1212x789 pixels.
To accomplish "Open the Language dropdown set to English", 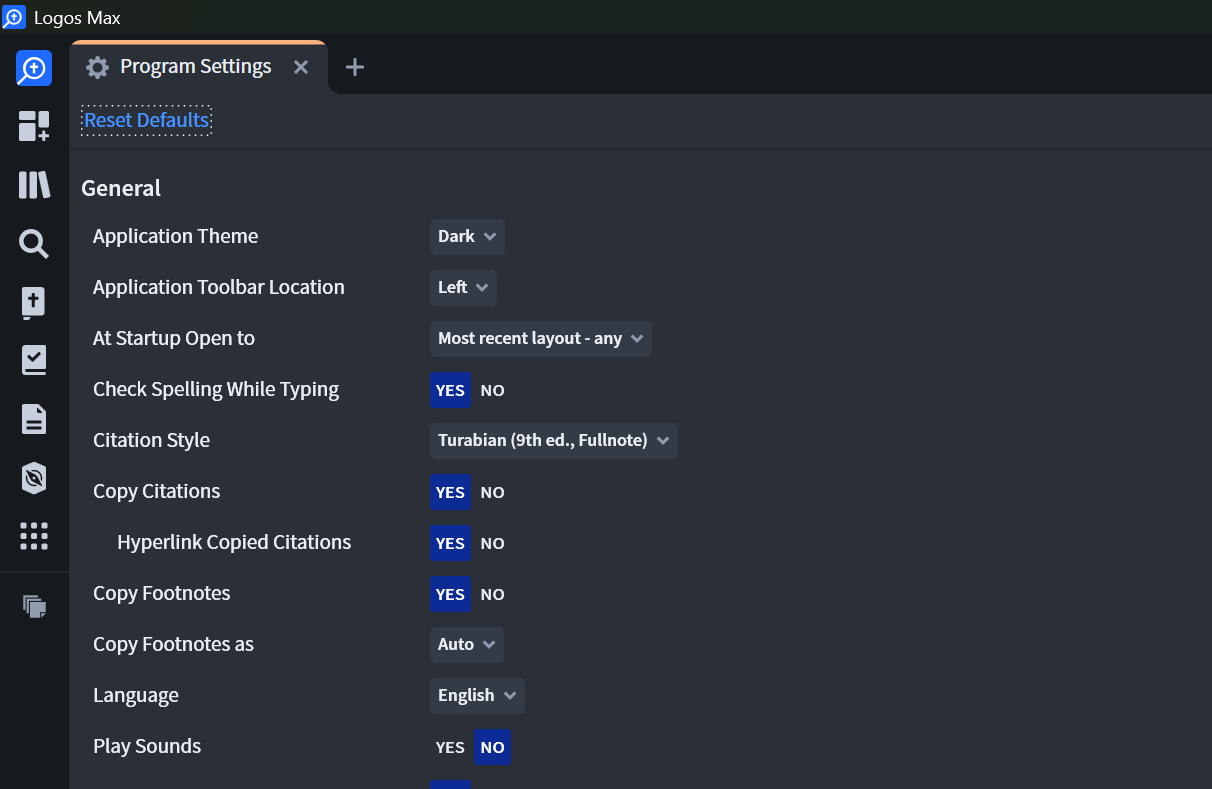I will click(x=477, y=696).
